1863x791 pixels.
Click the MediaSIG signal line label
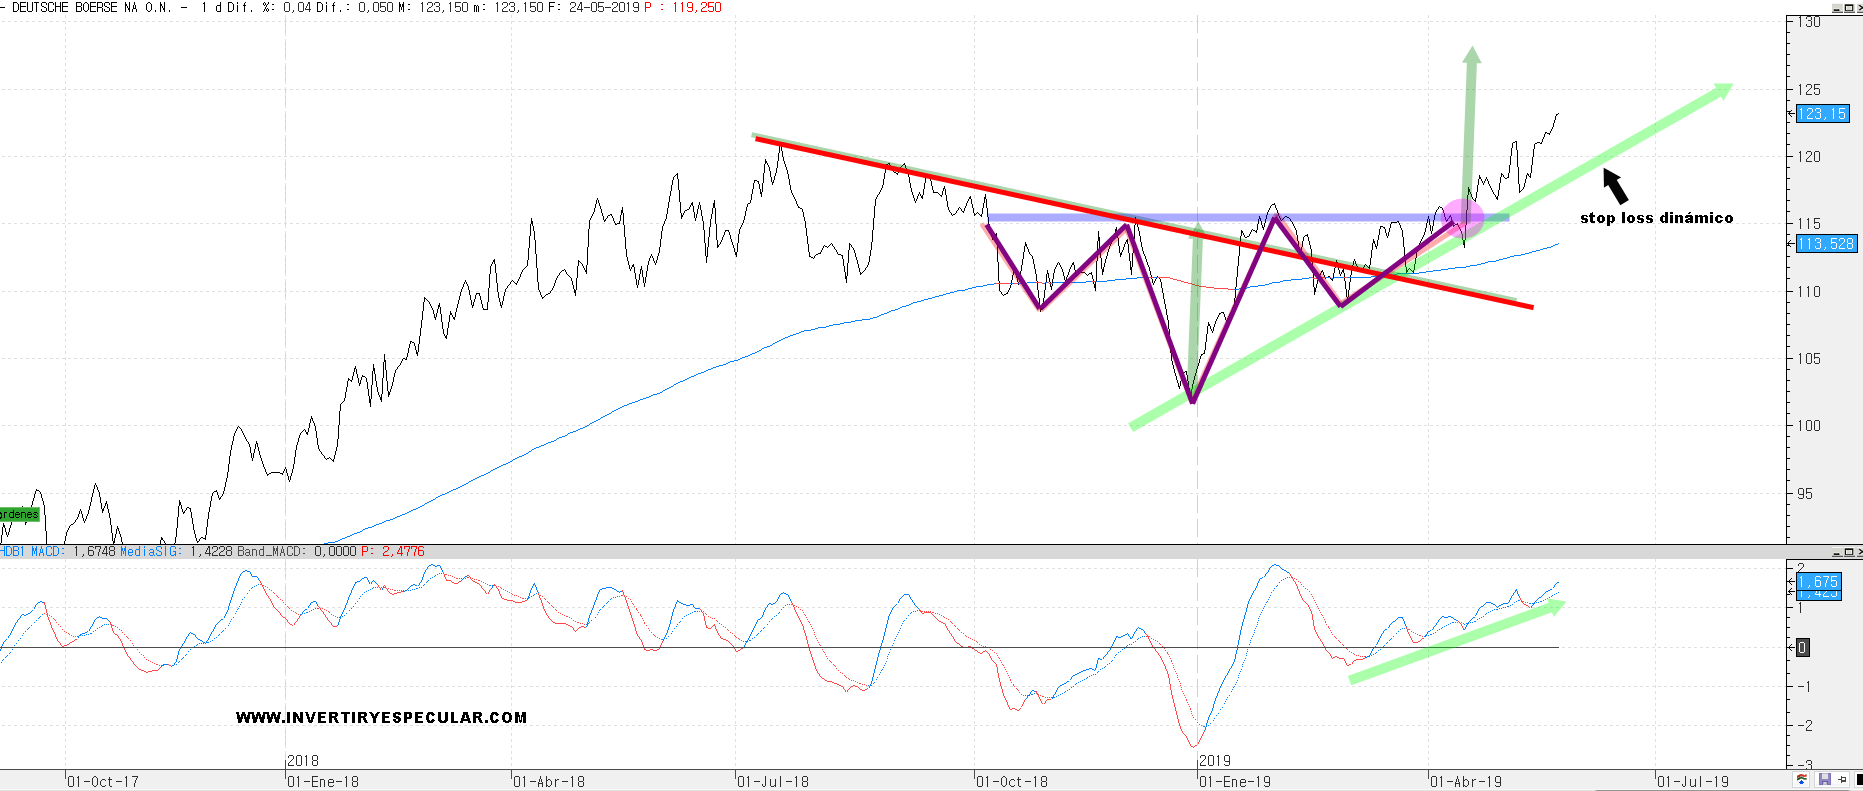pos(150,551)
